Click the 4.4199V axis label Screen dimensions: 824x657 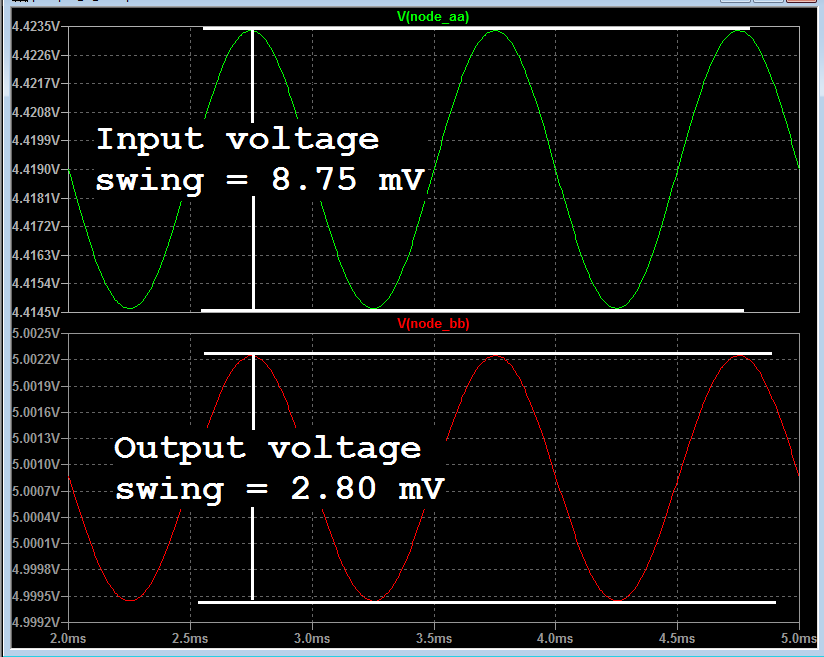coord(36,140)
